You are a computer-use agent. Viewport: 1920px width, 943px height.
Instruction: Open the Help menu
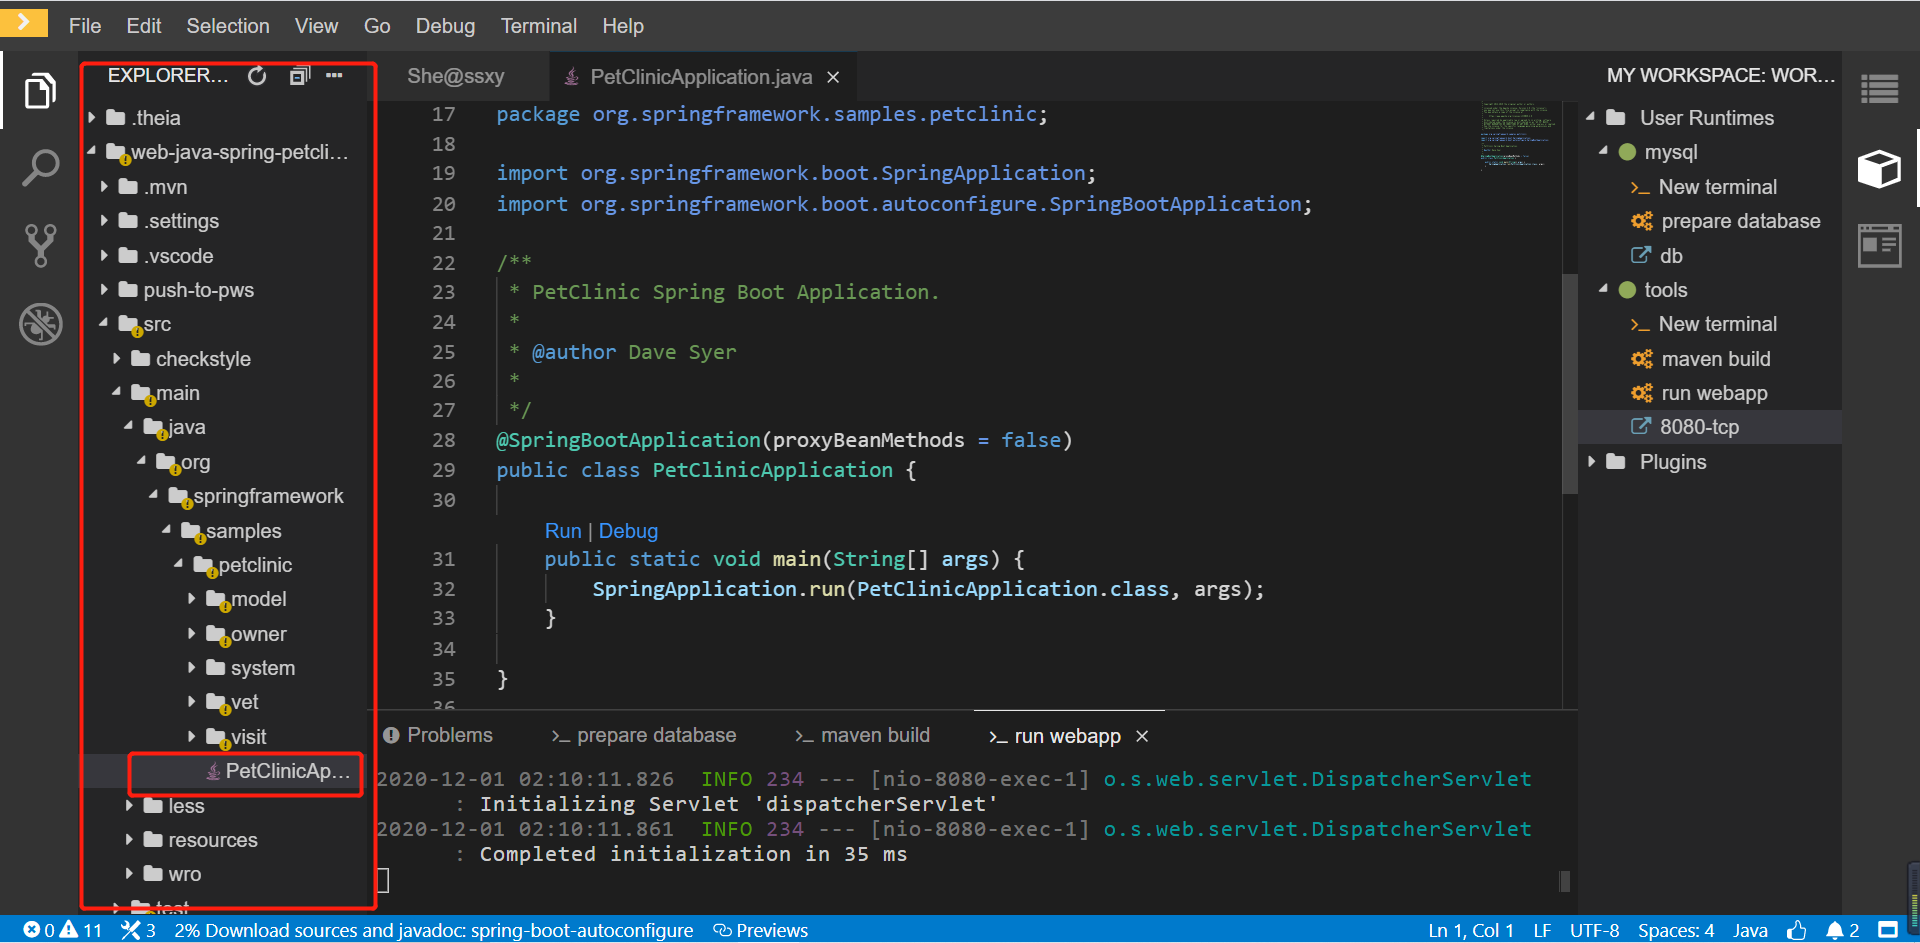pyautogui.click(x=623, y=26)
